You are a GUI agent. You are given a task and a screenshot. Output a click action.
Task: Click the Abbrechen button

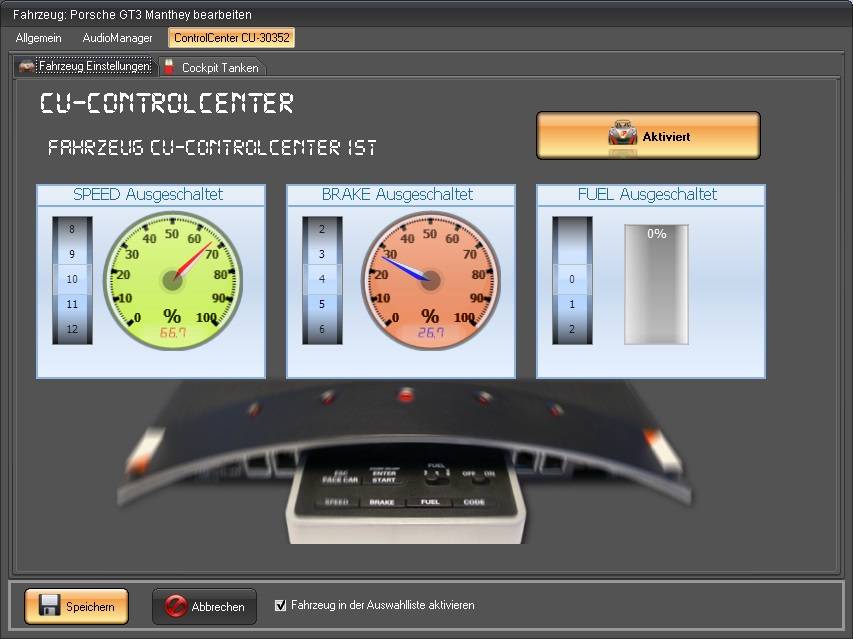coord(205,606)
